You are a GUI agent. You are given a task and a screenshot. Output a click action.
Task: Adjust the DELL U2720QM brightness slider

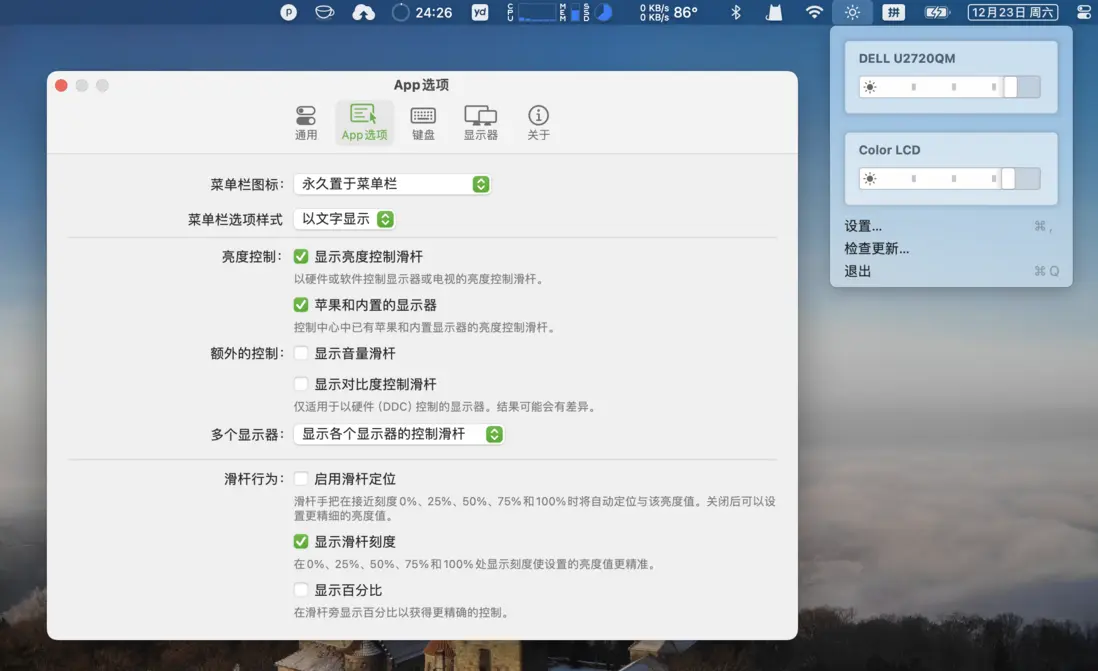[949, 87]
